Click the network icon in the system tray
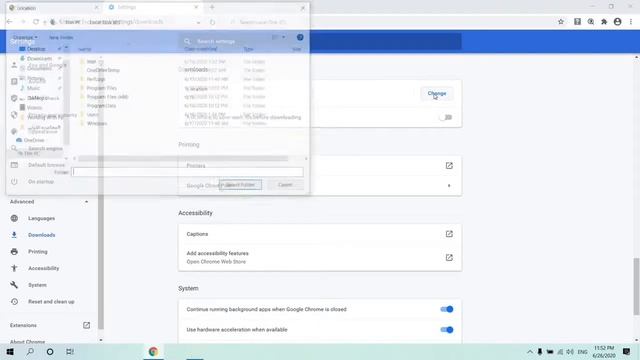This screenshot has width=640, height=360. point(560,352)
